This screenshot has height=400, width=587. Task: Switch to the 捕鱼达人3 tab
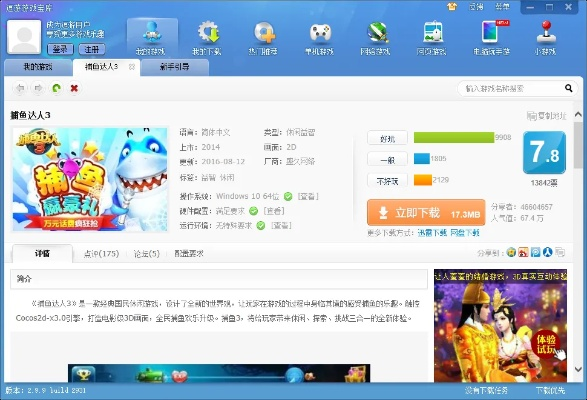click(106, 67)
